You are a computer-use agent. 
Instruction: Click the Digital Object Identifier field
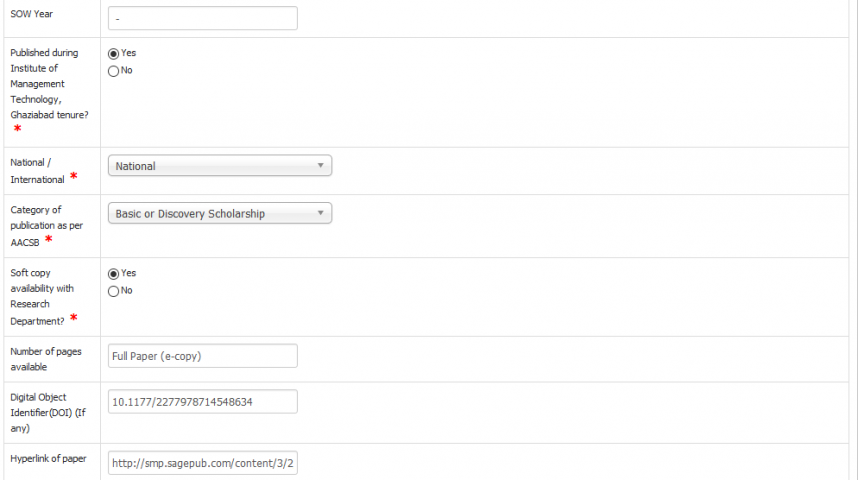(202, 402)
